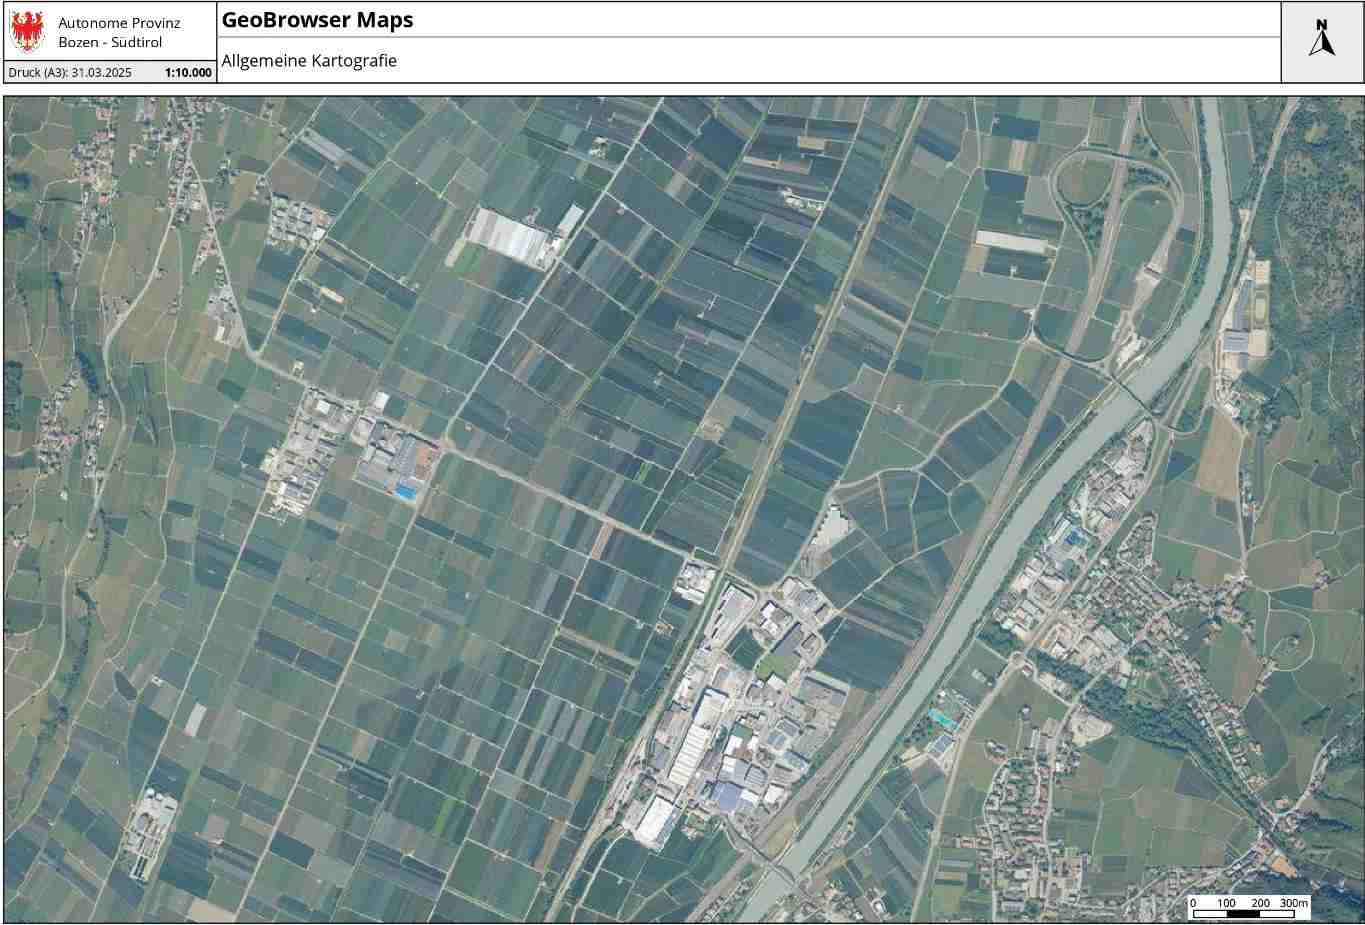Select the Allgemeine Kartografie subtitle
Screen dimensions: 1365x925
coord(309,61)
